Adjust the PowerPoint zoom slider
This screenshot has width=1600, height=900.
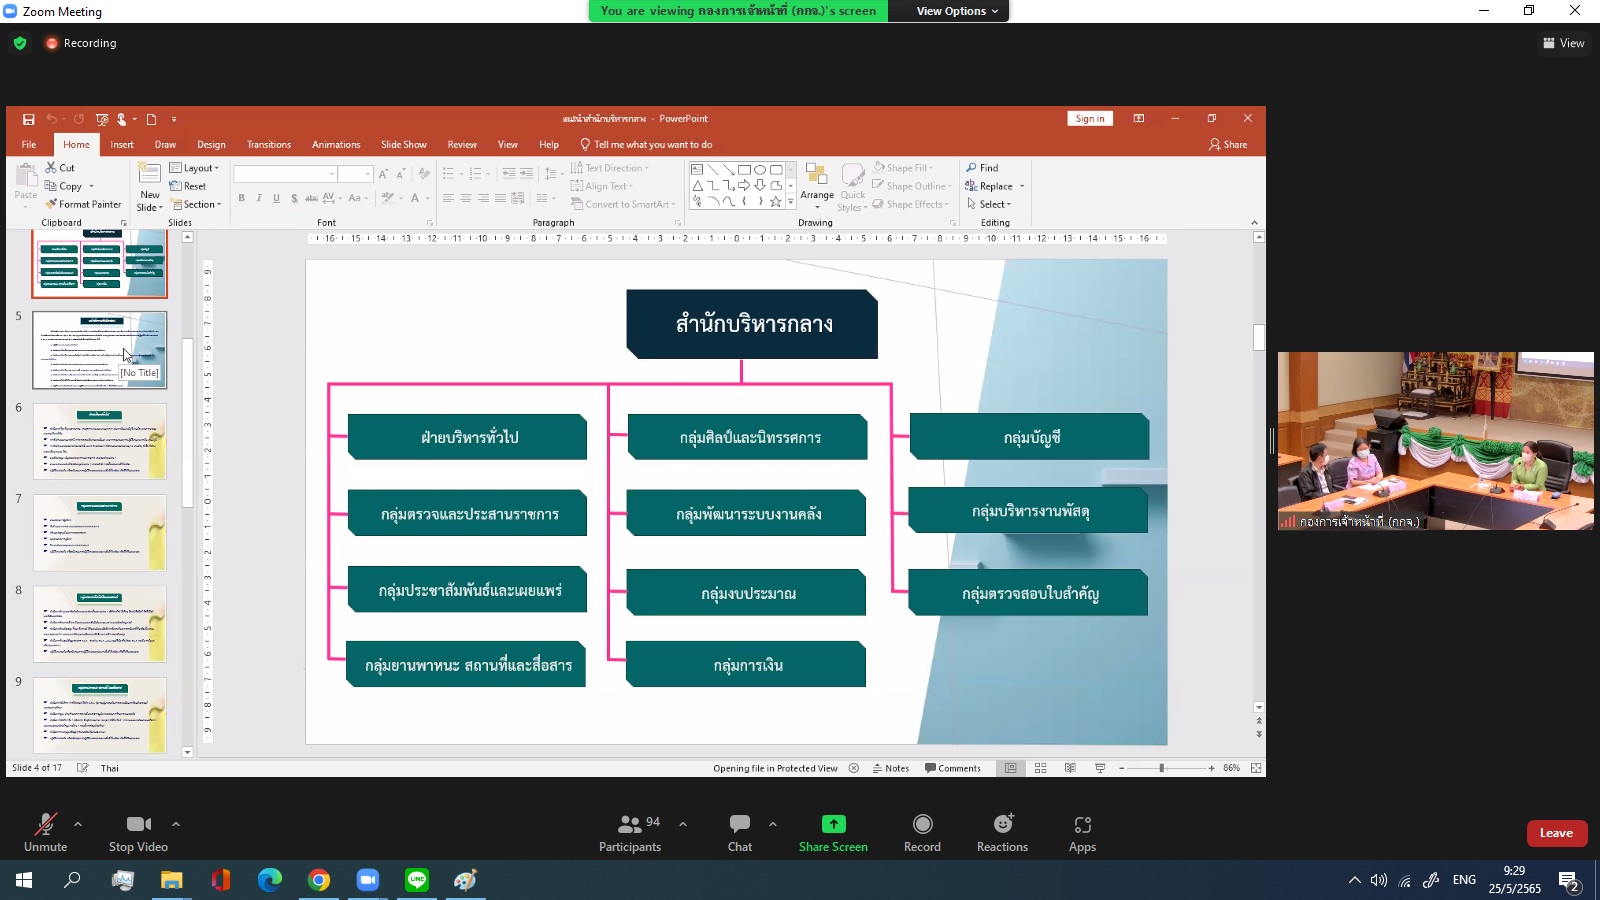pos(1161,768)
